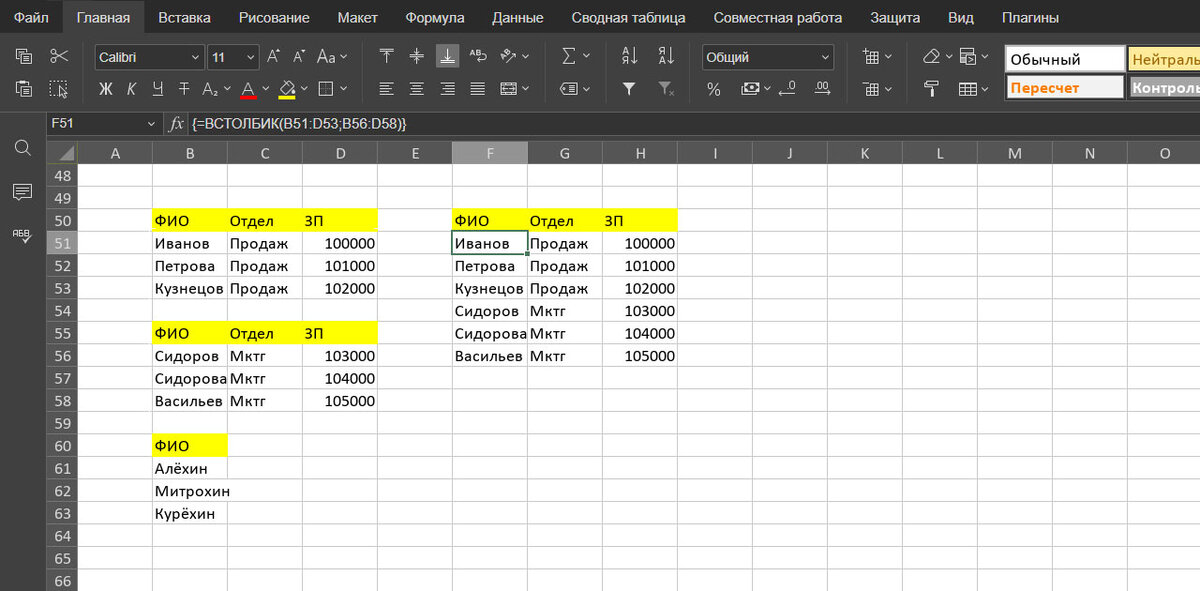Open the font color dropdown arrow

pos(266,89)
